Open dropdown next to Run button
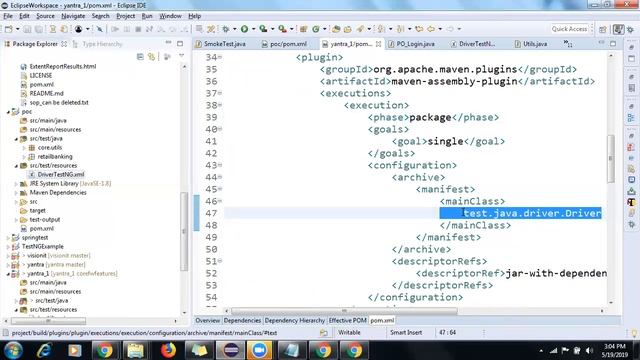This screenshot has width=640, height=360. point(253,29)
